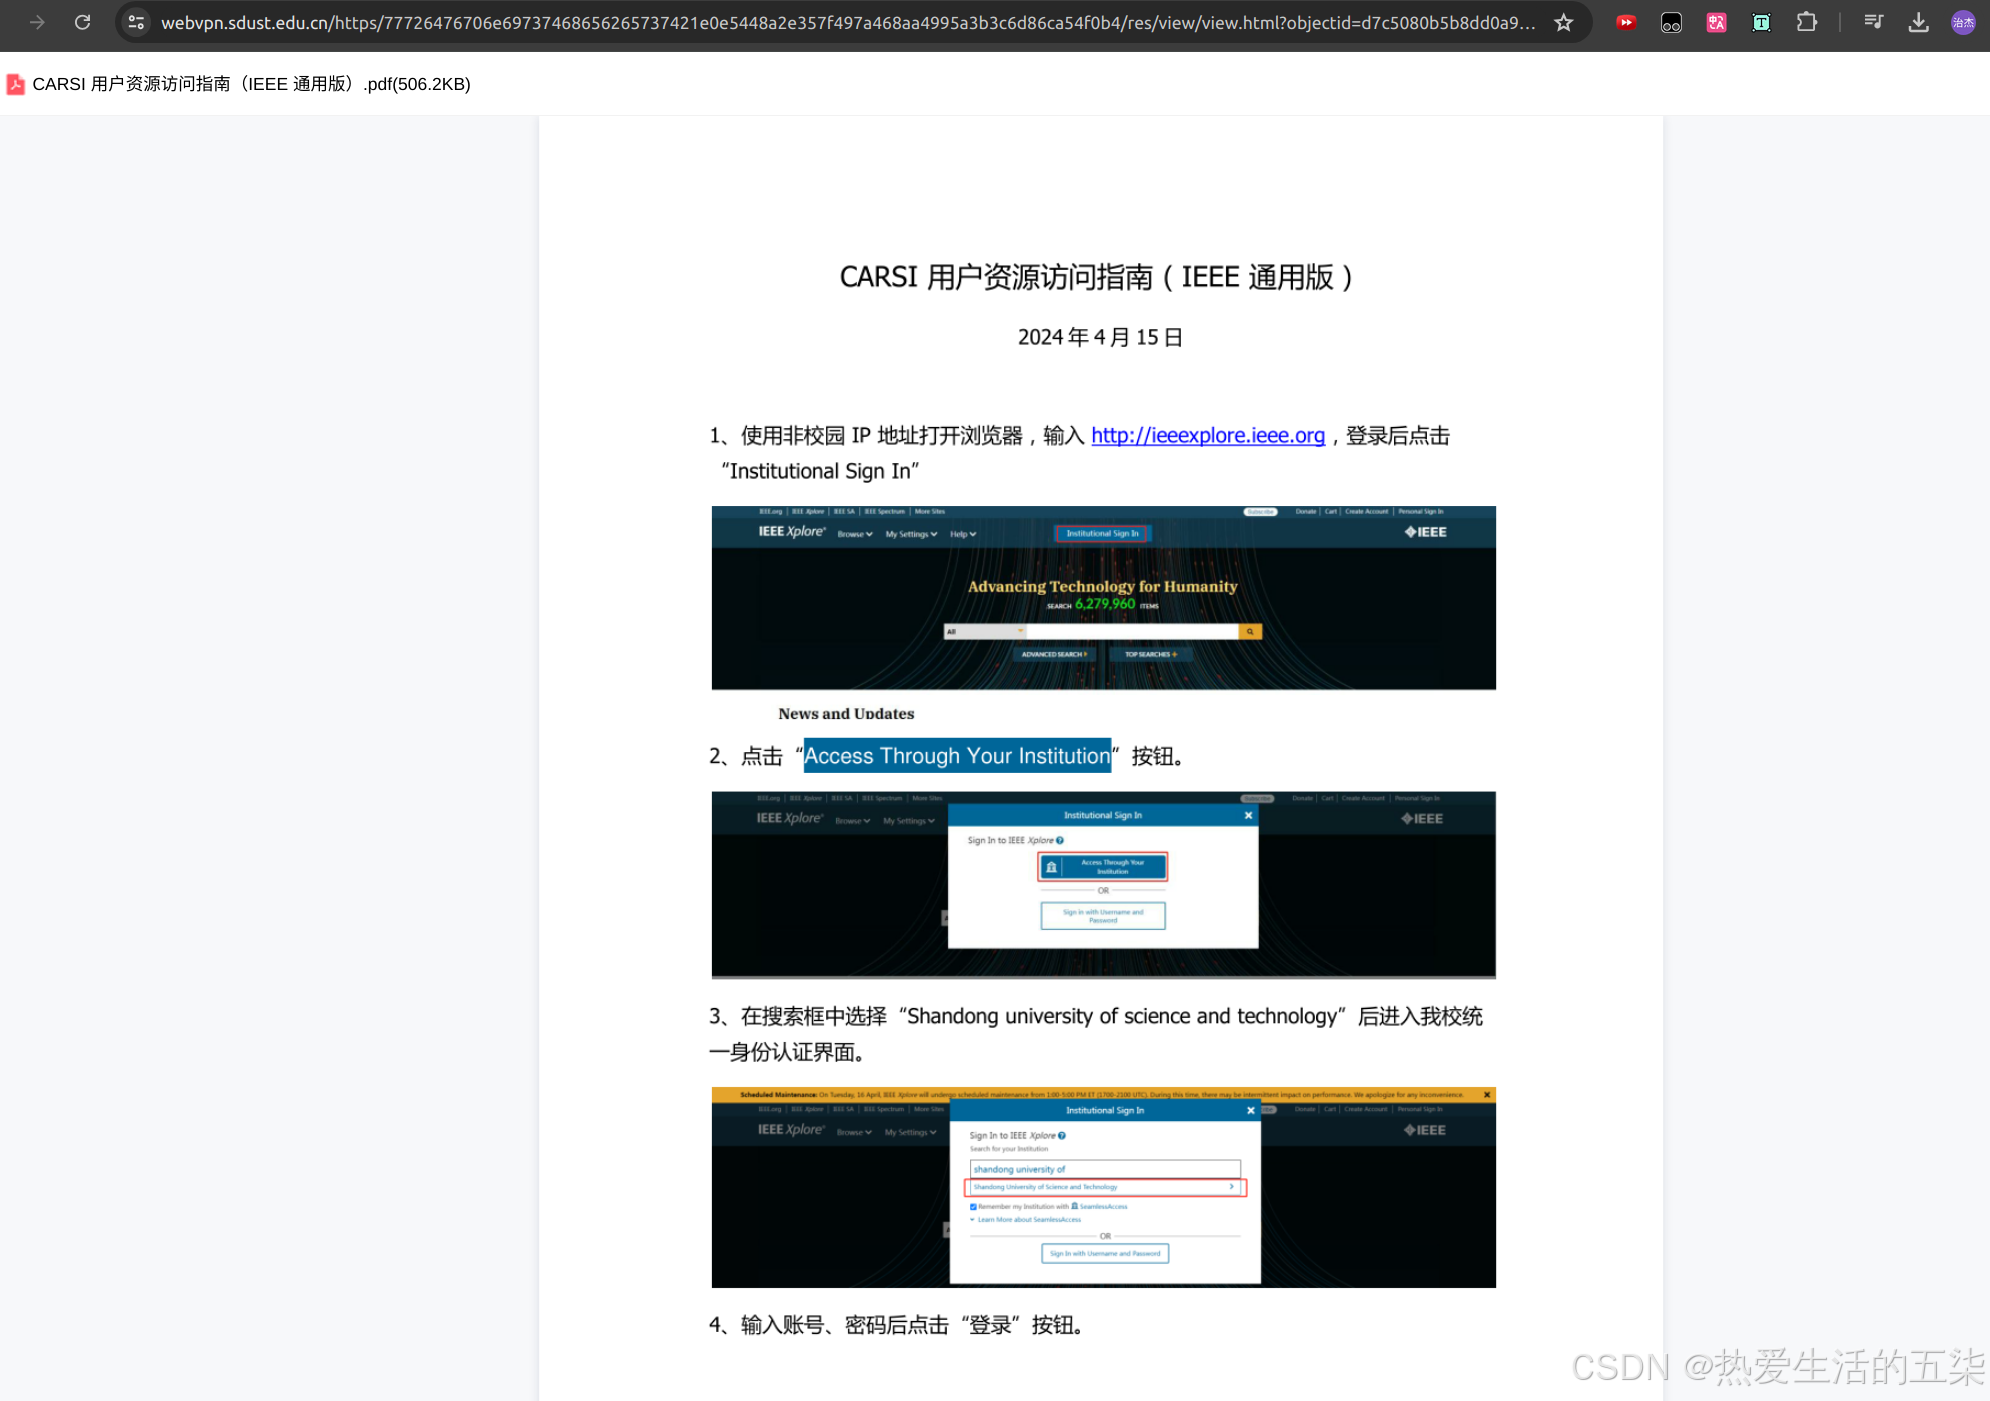Click the Access Through Your Institution screenshot
The image size is (1990, 1401).
(x=1103, y=884)
